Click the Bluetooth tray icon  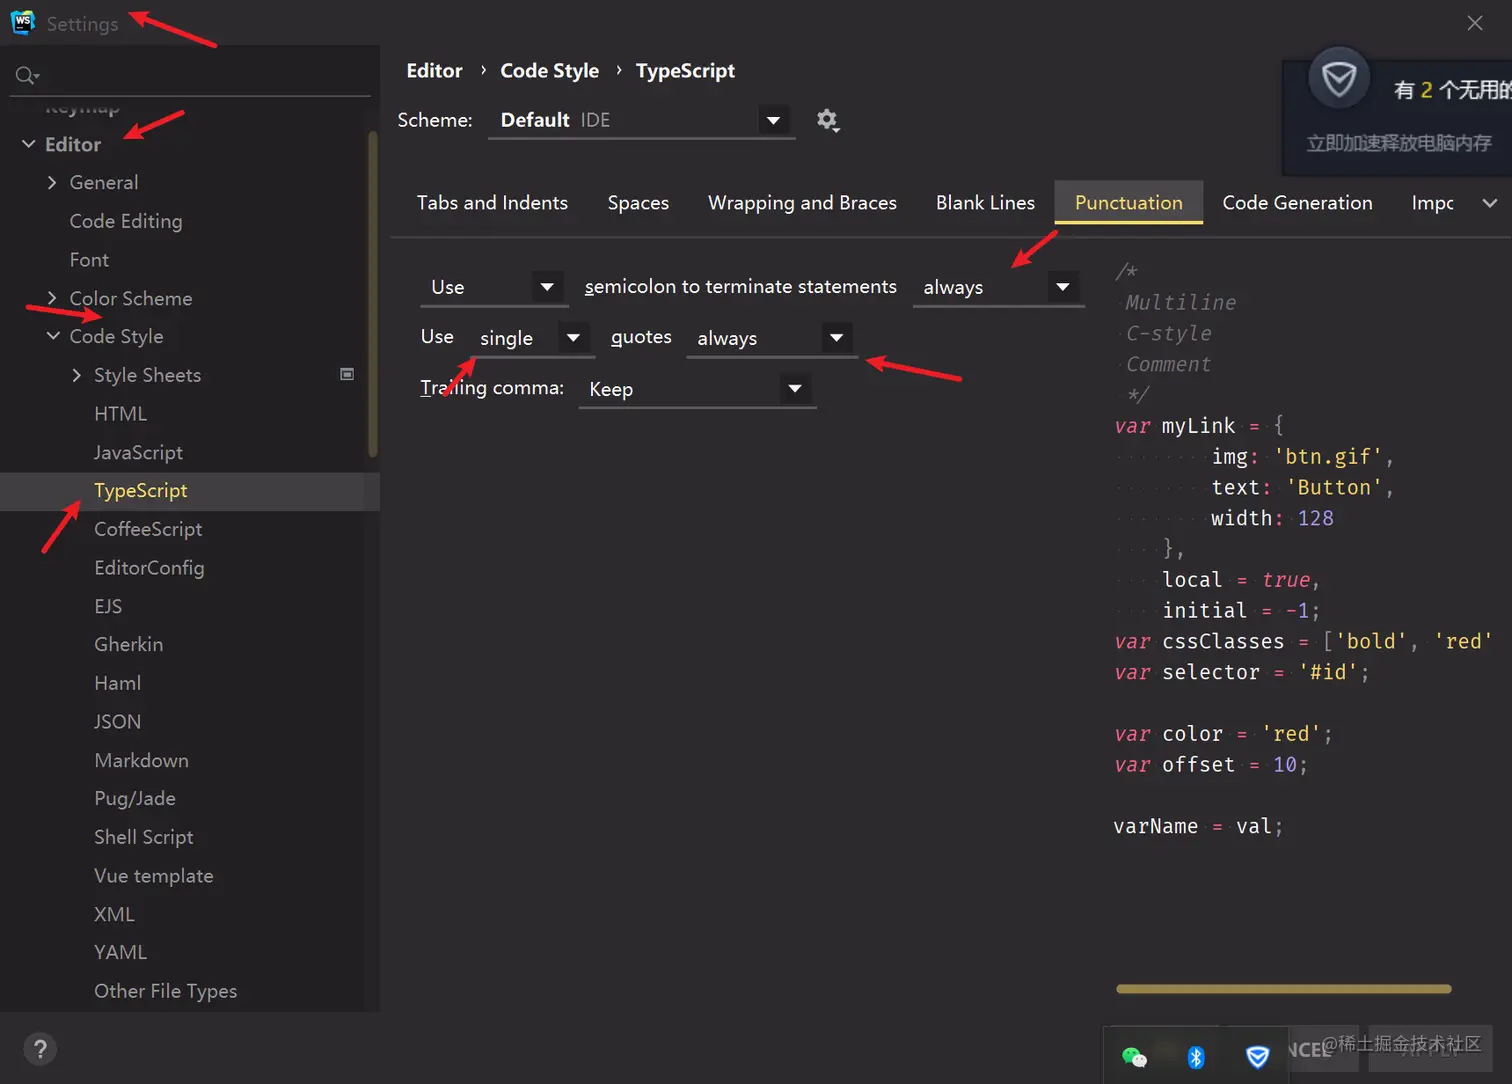pos(1196,1057)
